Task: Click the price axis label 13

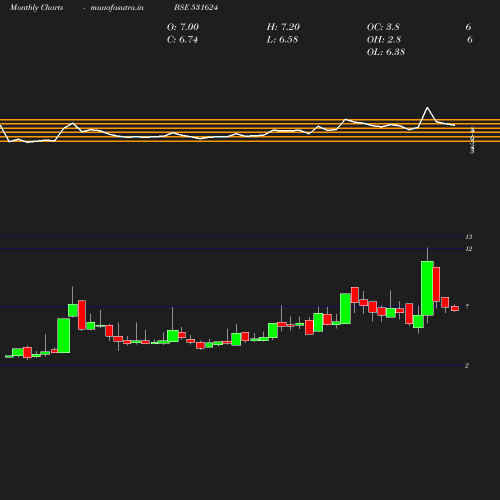Action: 469,237
